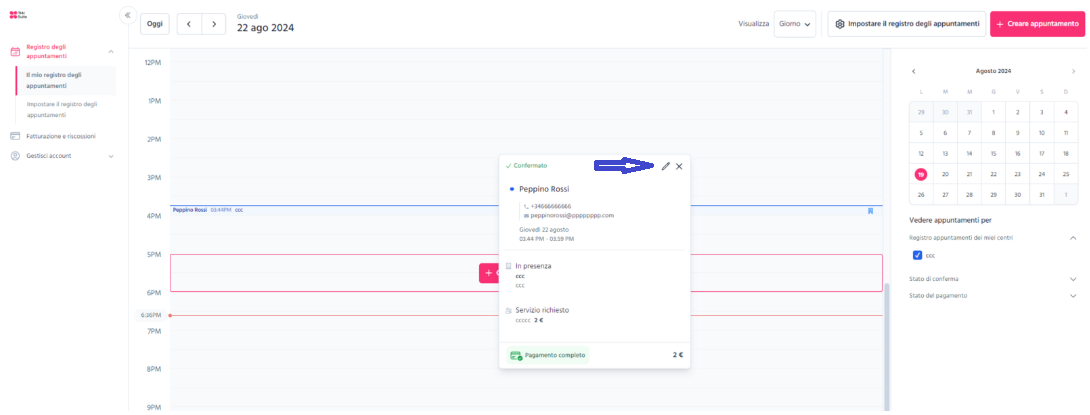Expand Gestisci account sidebar menu
This screenshot has height=415, width=1090.
(x=111, y=156)
